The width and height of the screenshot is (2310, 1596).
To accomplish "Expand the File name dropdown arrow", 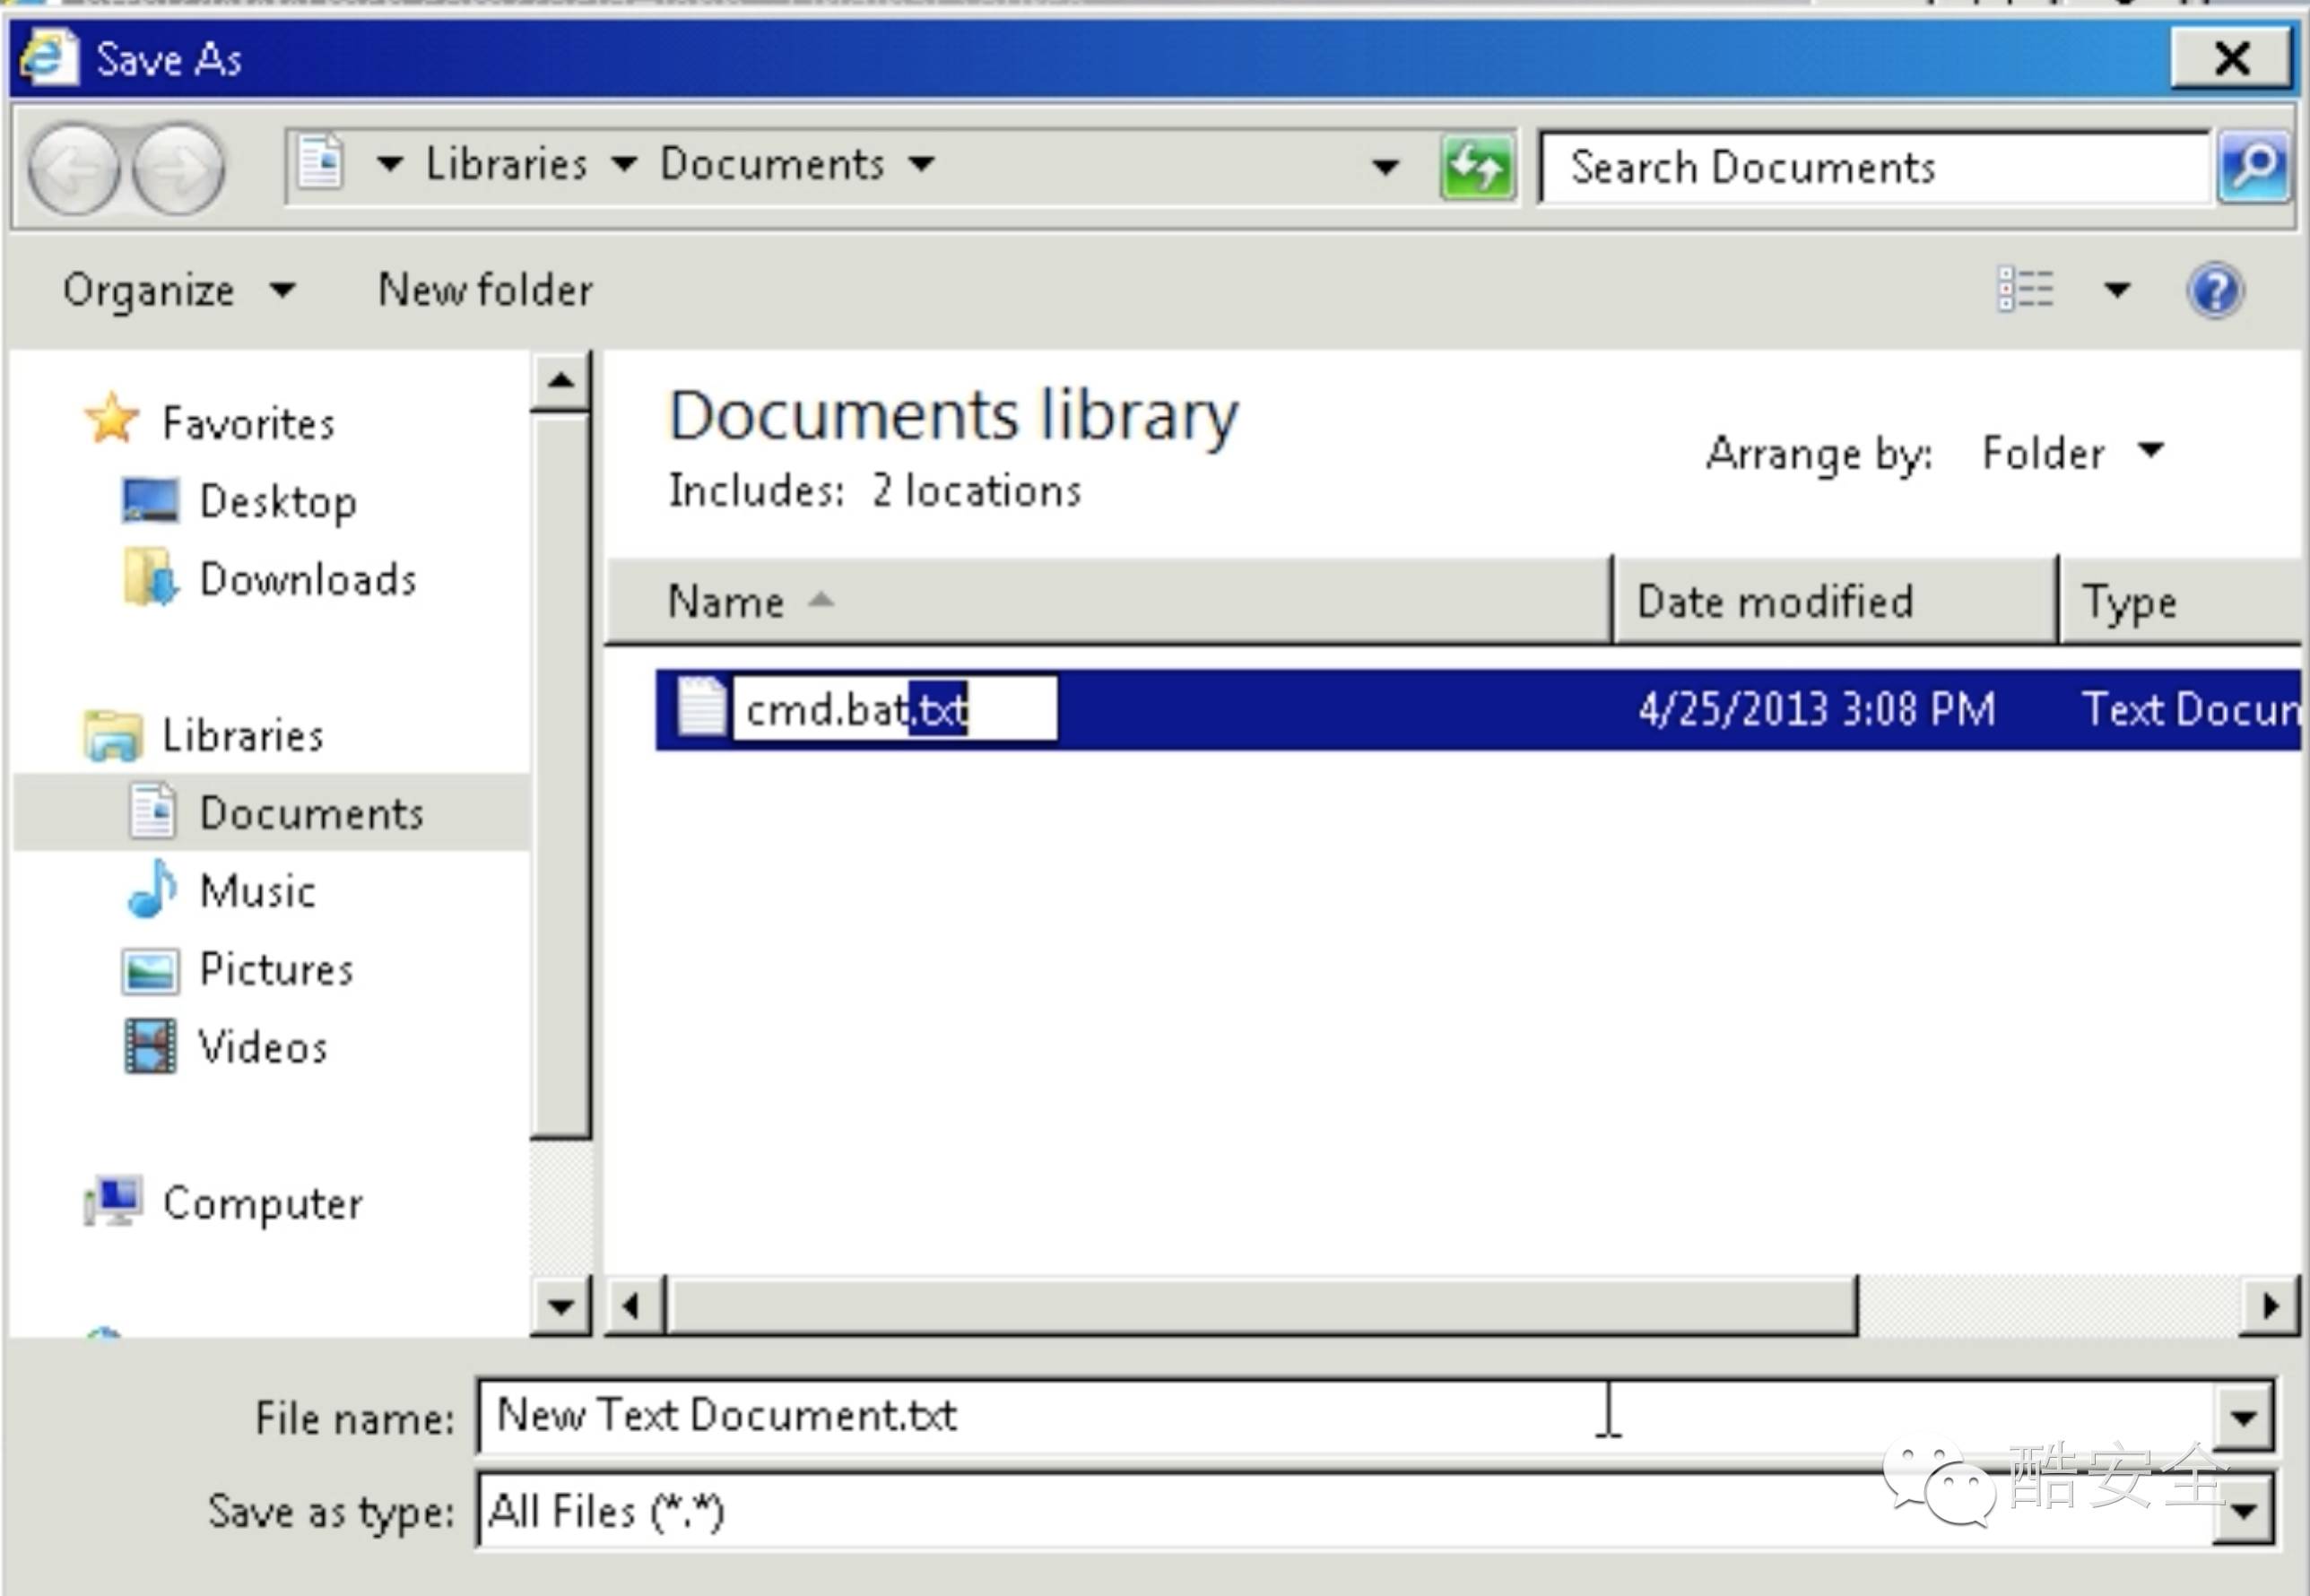I will point(2243,1416).
